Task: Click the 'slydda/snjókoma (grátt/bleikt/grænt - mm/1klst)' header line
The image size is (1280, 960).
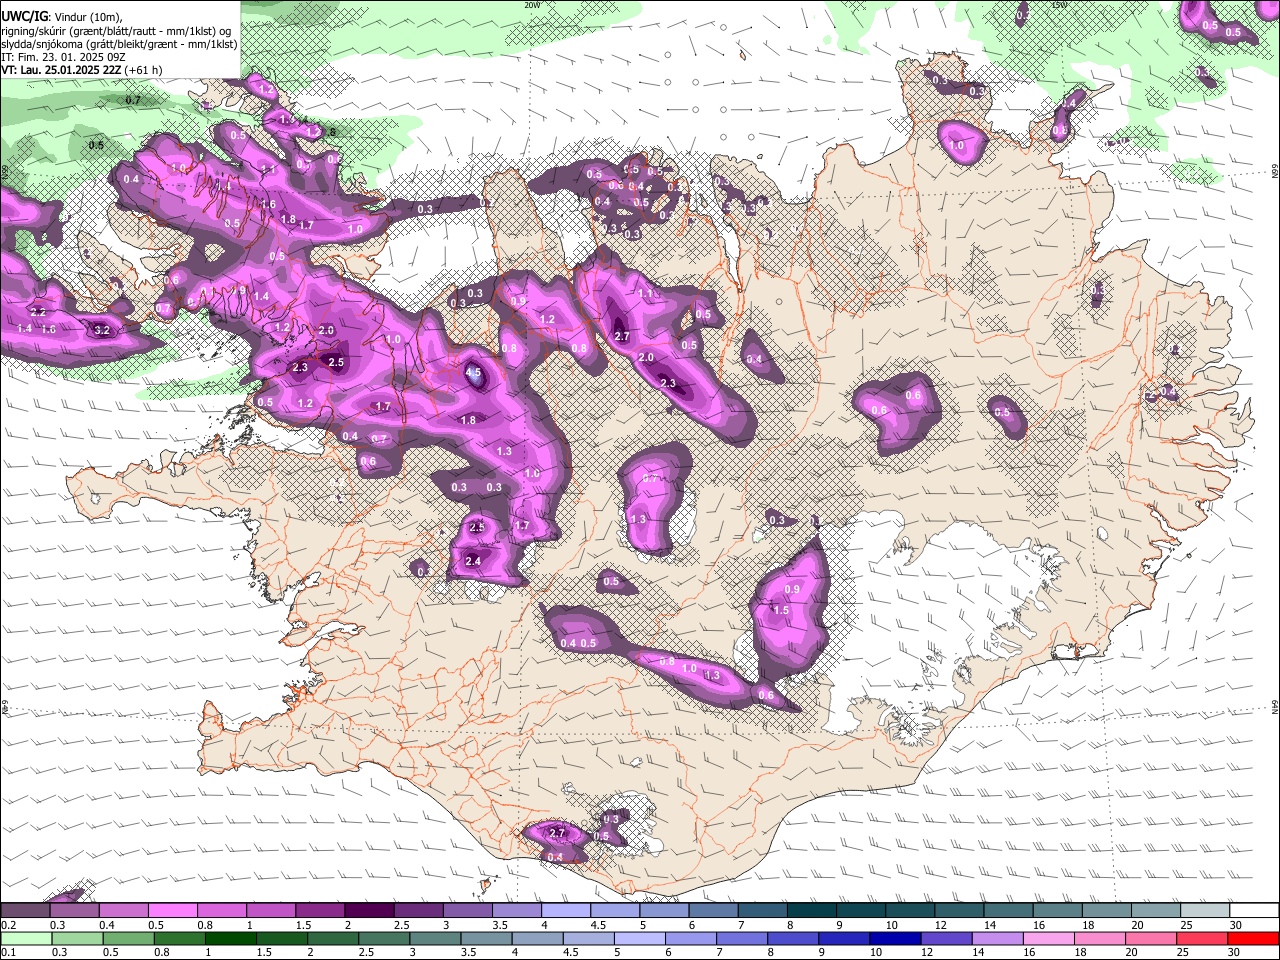Action: point(119,44)
